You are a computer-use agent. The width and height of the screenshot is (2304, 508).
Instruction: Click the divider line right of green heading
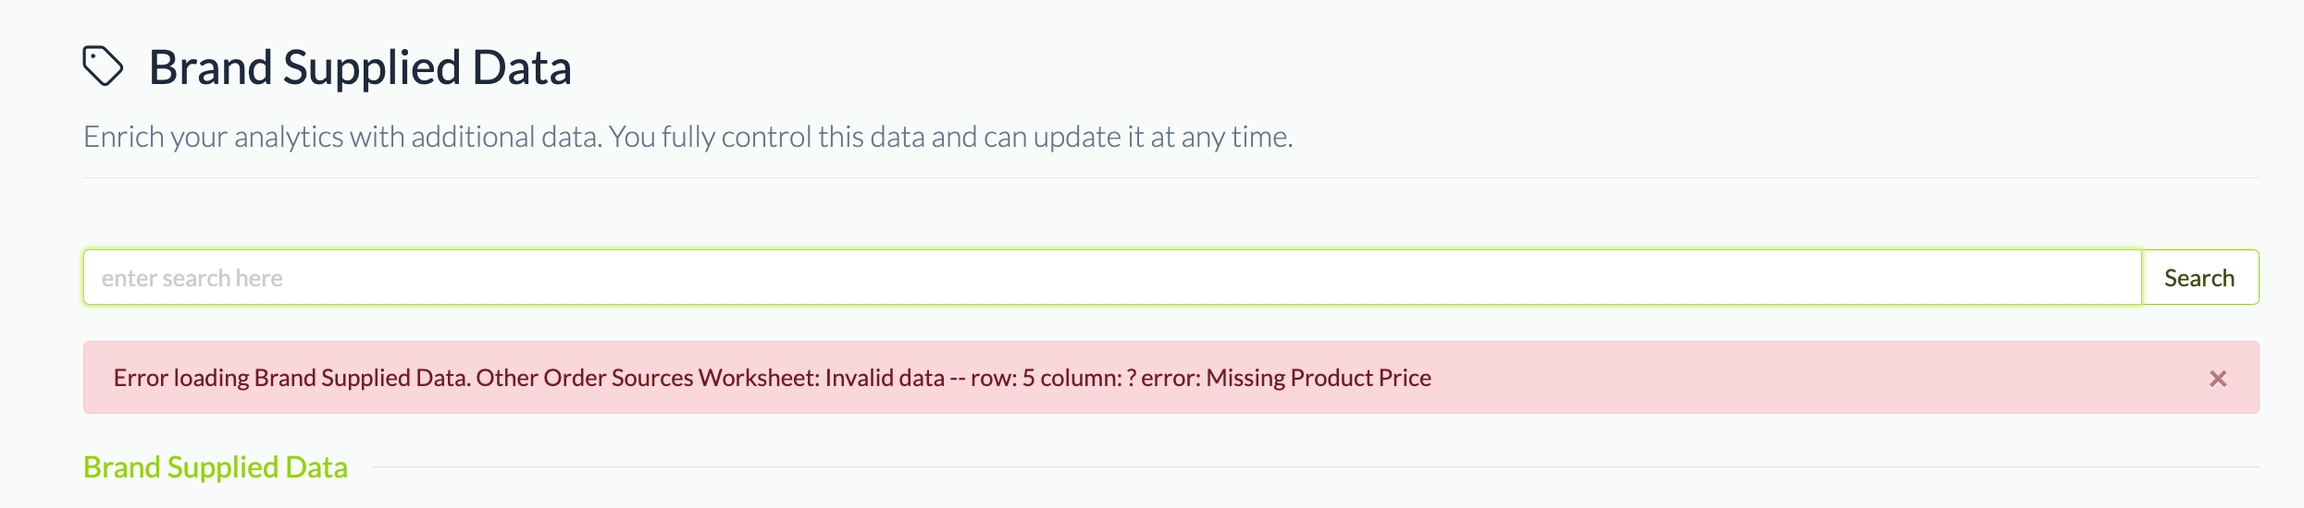(1300, 467)
